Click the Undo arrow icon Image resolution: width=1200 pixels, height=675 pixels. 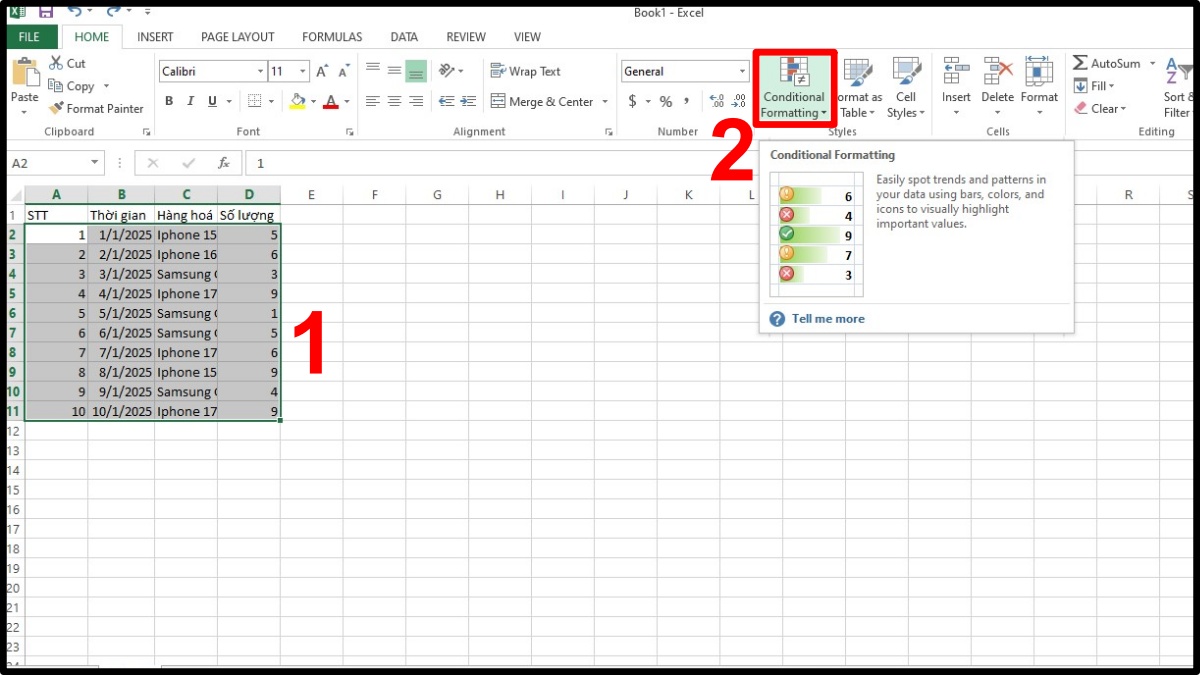[x=76, y=12]
